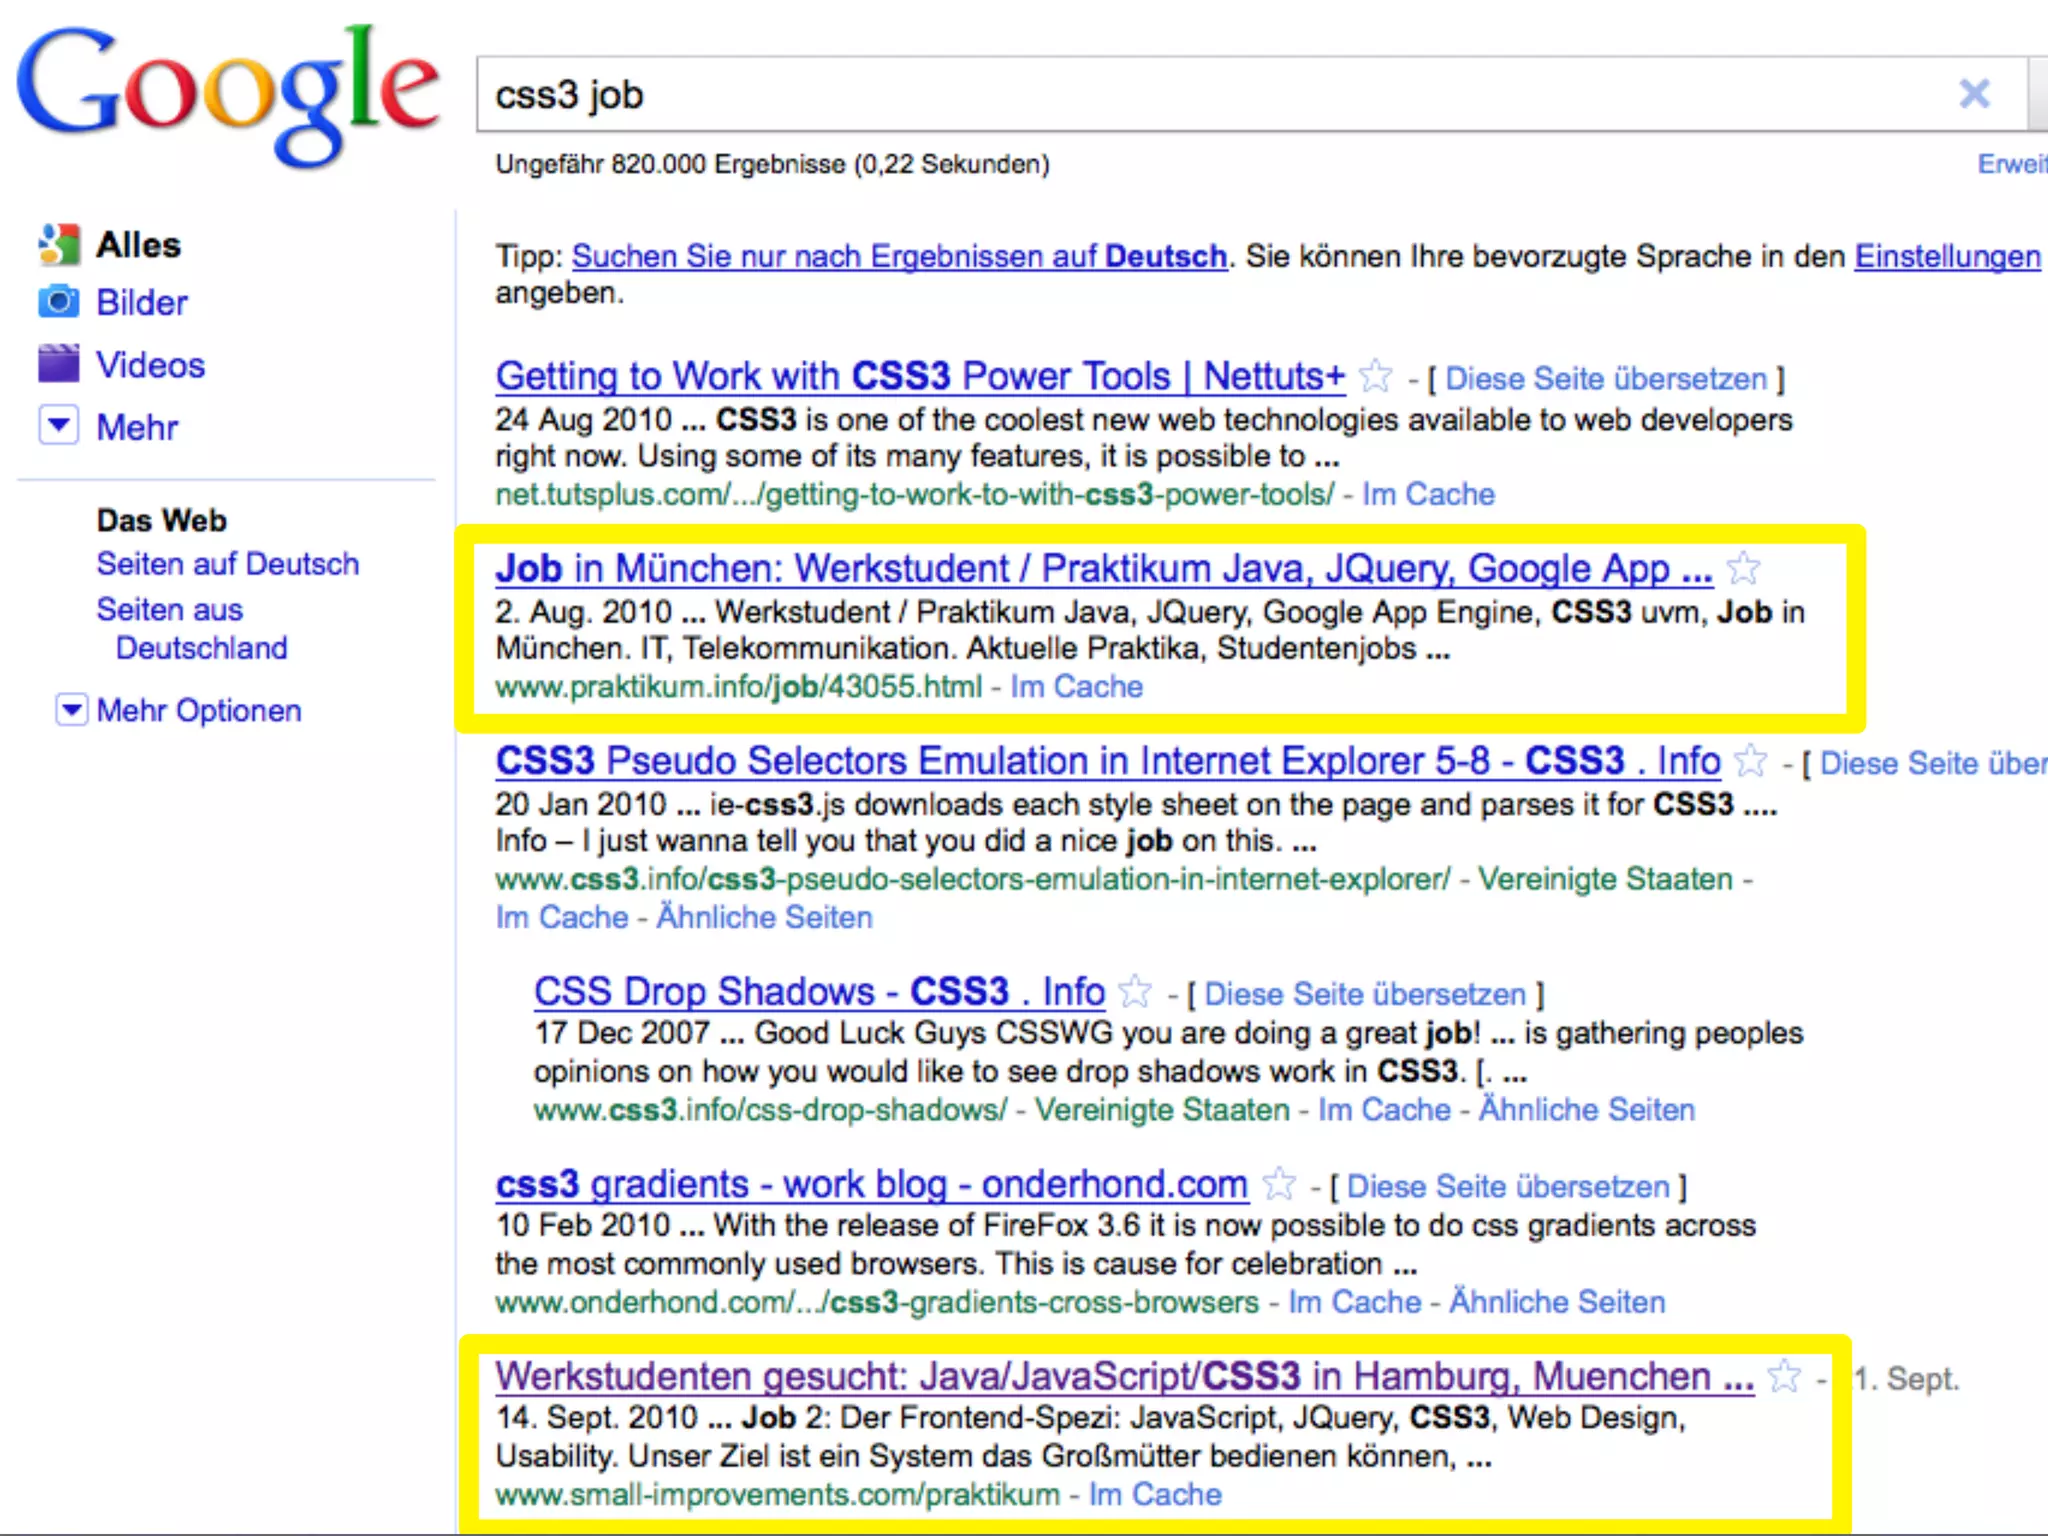
Task: Open Im Cache for praktikum.info result
Action: pyautogui.click(x=1076, y=687)
